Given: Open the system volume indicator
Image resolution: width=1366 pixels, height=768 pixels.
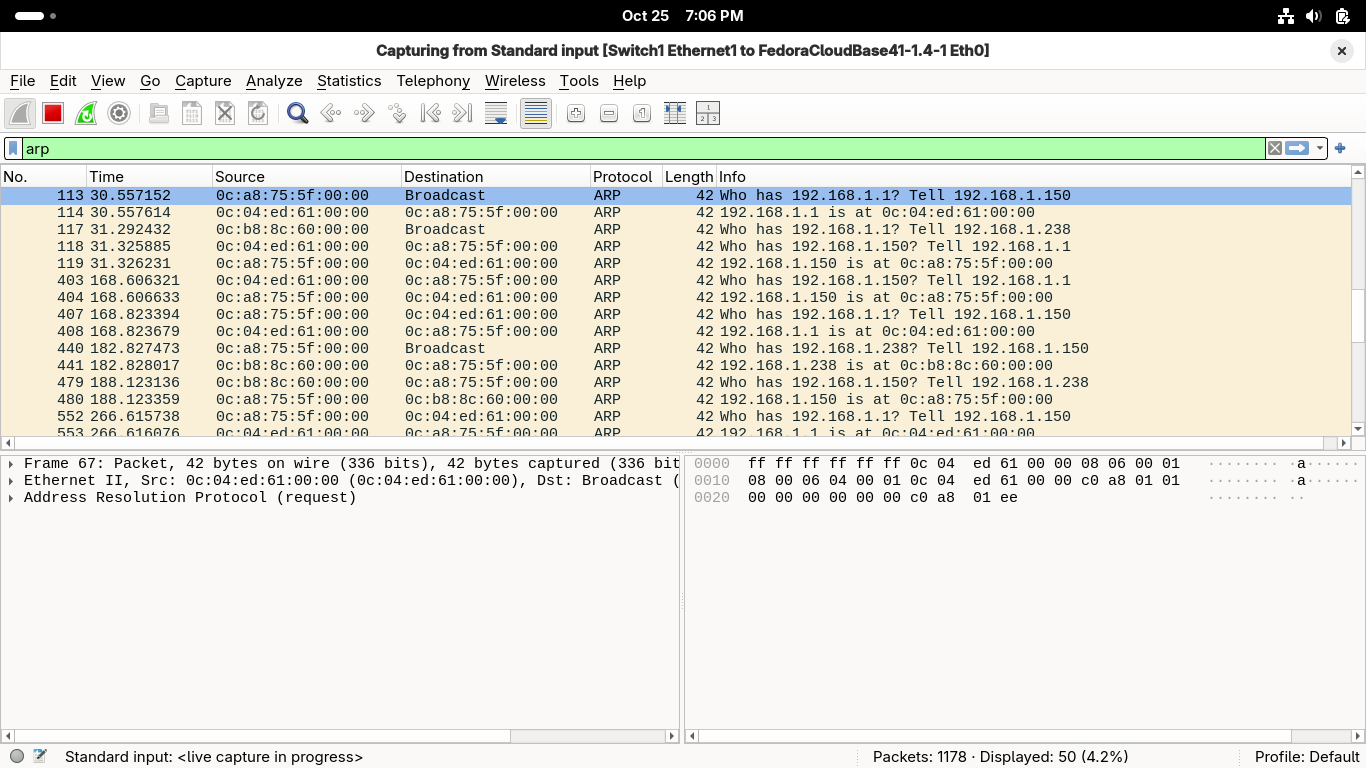Looking at the screenshot, I should pyautogui.click(x=1314, y=16).
